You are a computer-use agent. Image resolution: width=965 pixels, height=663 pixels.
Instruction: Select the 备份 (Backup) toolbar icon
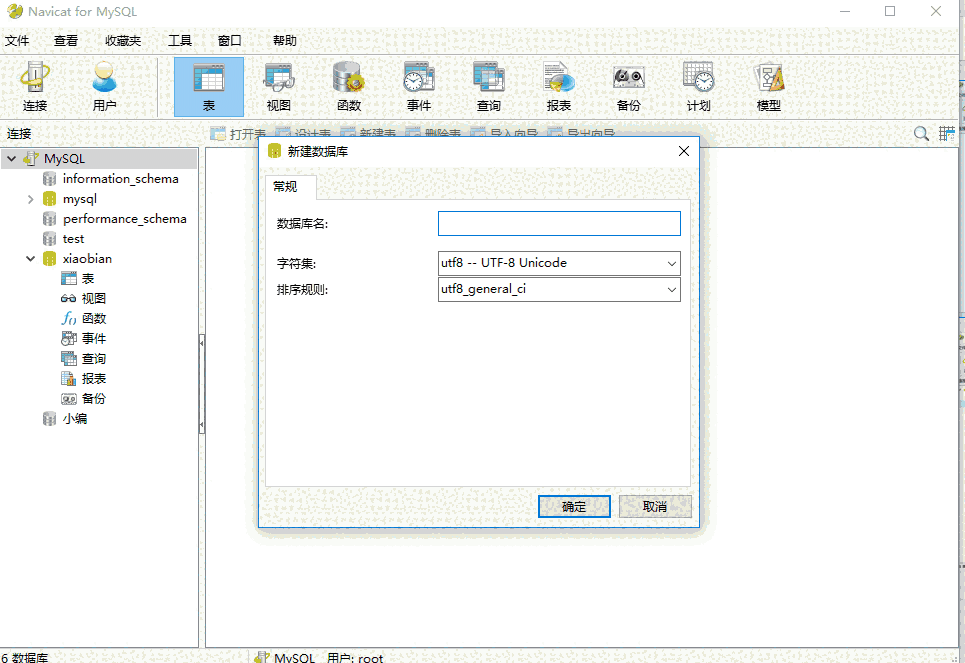[x=628, y=86]
